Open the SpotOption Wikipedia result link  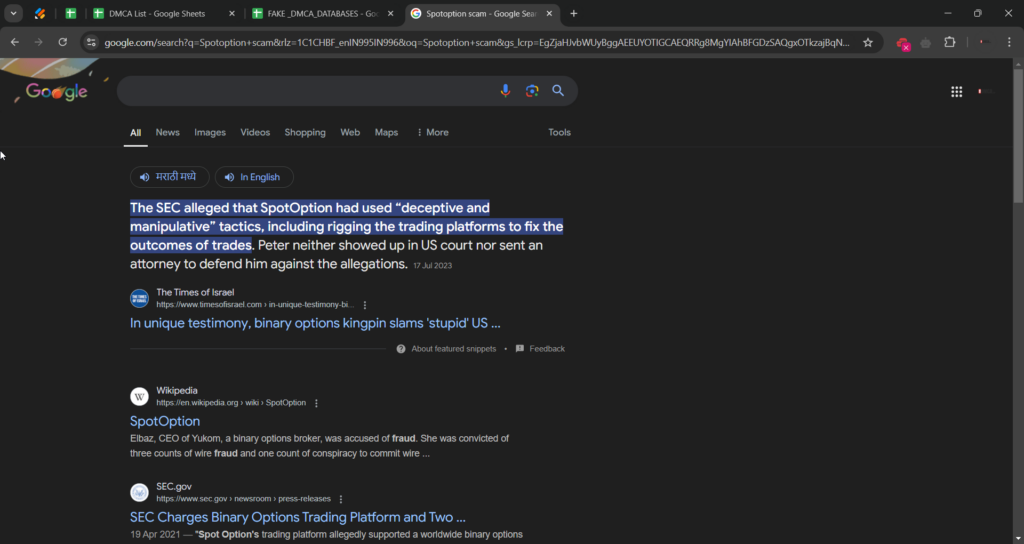[165, 421]
